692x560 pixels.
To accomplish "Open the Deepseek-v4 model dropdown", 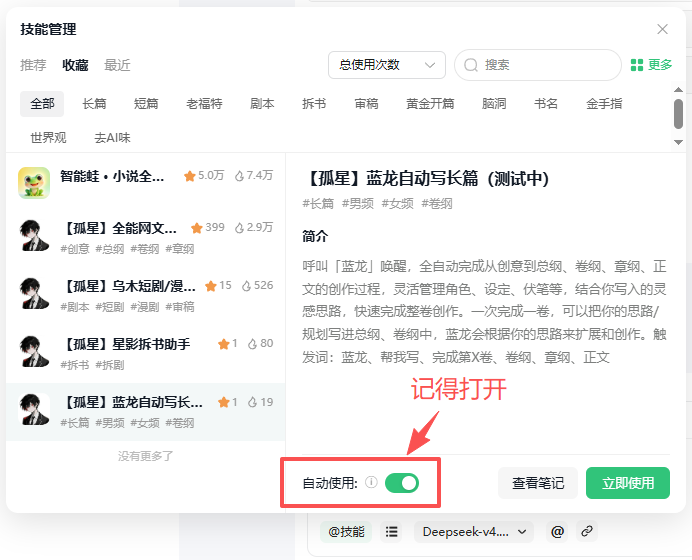I will click(474, 532).
